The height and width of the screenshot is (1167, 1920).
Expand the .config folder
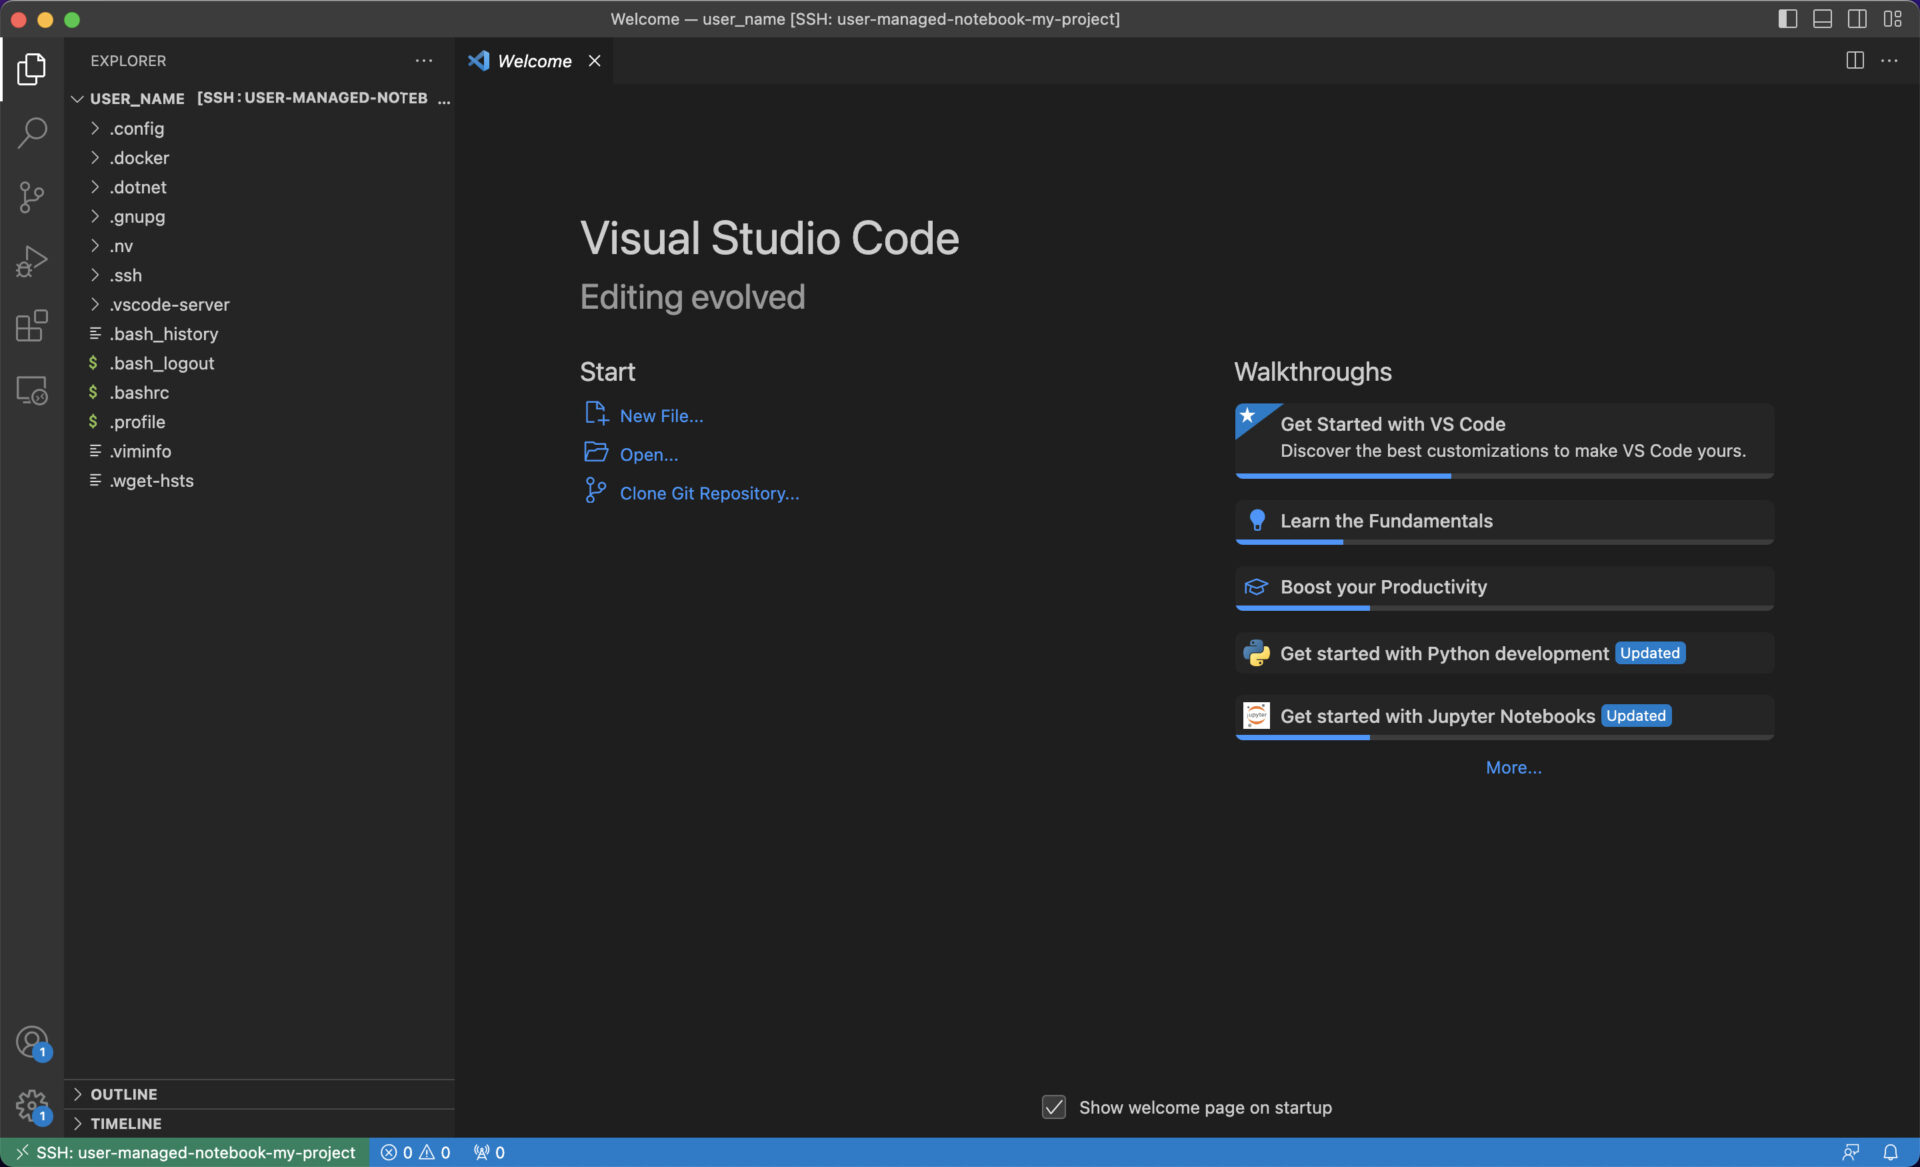(137, 128)
